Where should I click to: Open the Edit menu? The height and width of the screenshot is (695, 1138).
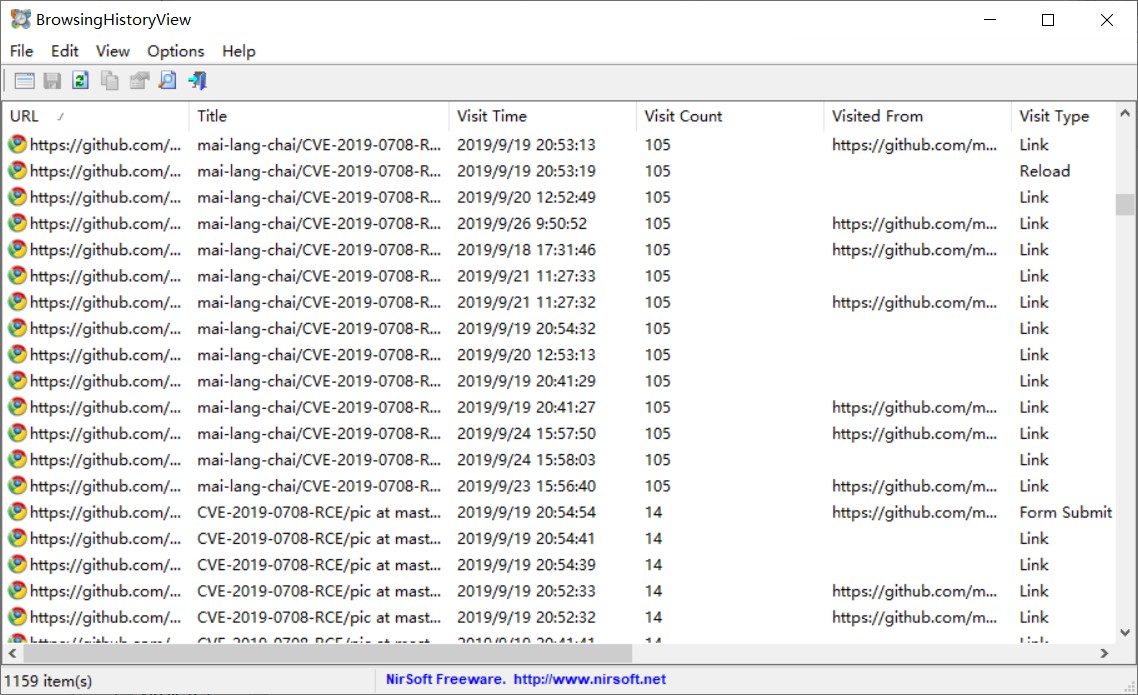[65, 51]
